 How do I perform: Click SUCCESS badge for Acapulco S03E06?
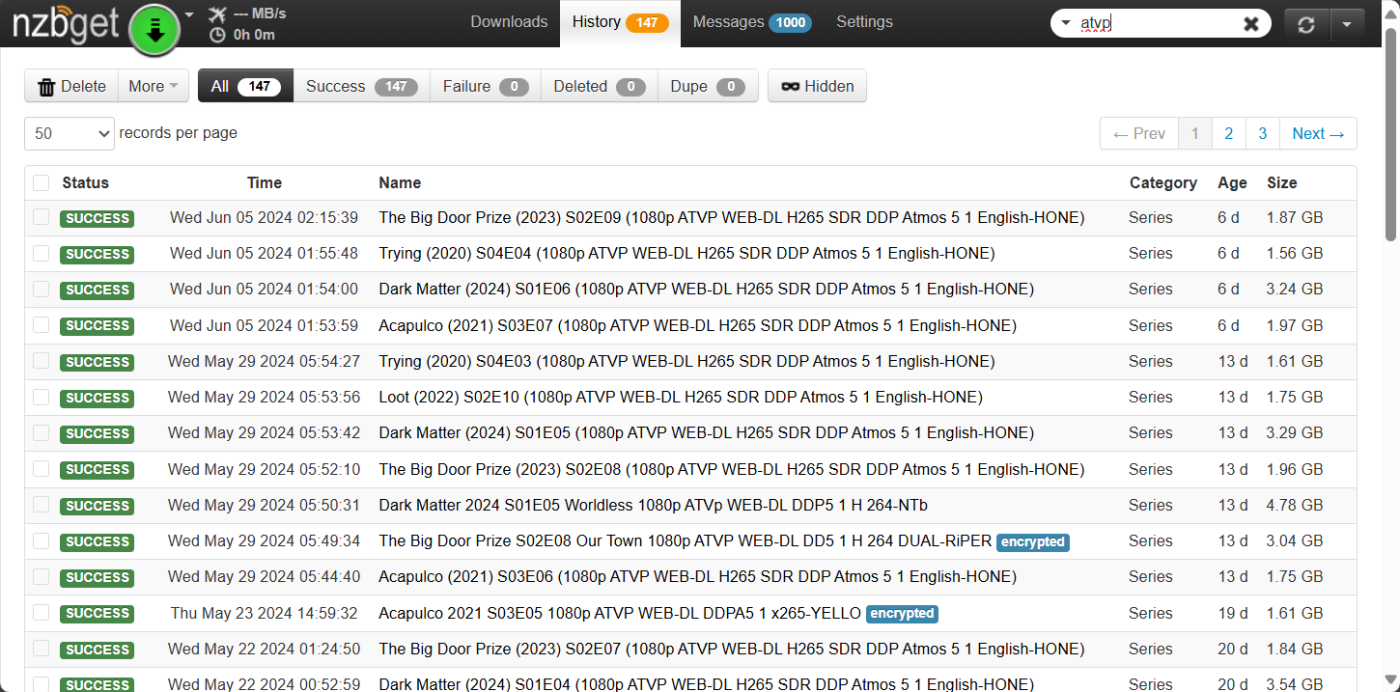[x=97, y=577]
